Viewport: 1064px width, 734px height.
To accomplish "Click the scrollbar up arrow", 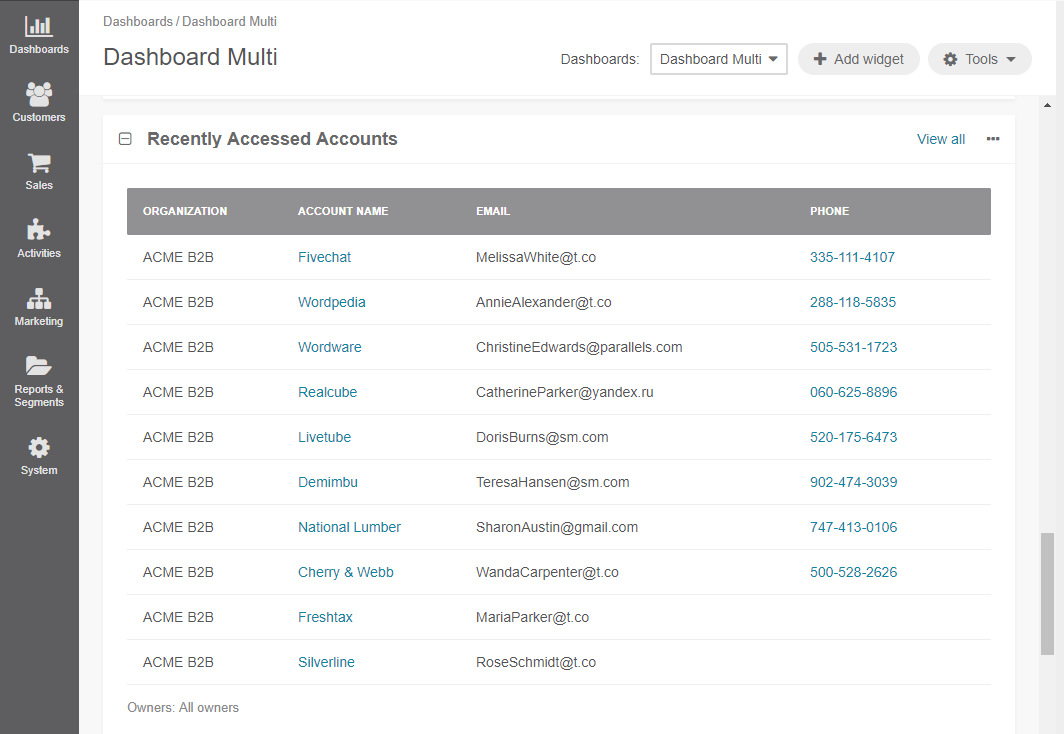I will 1047,105.
